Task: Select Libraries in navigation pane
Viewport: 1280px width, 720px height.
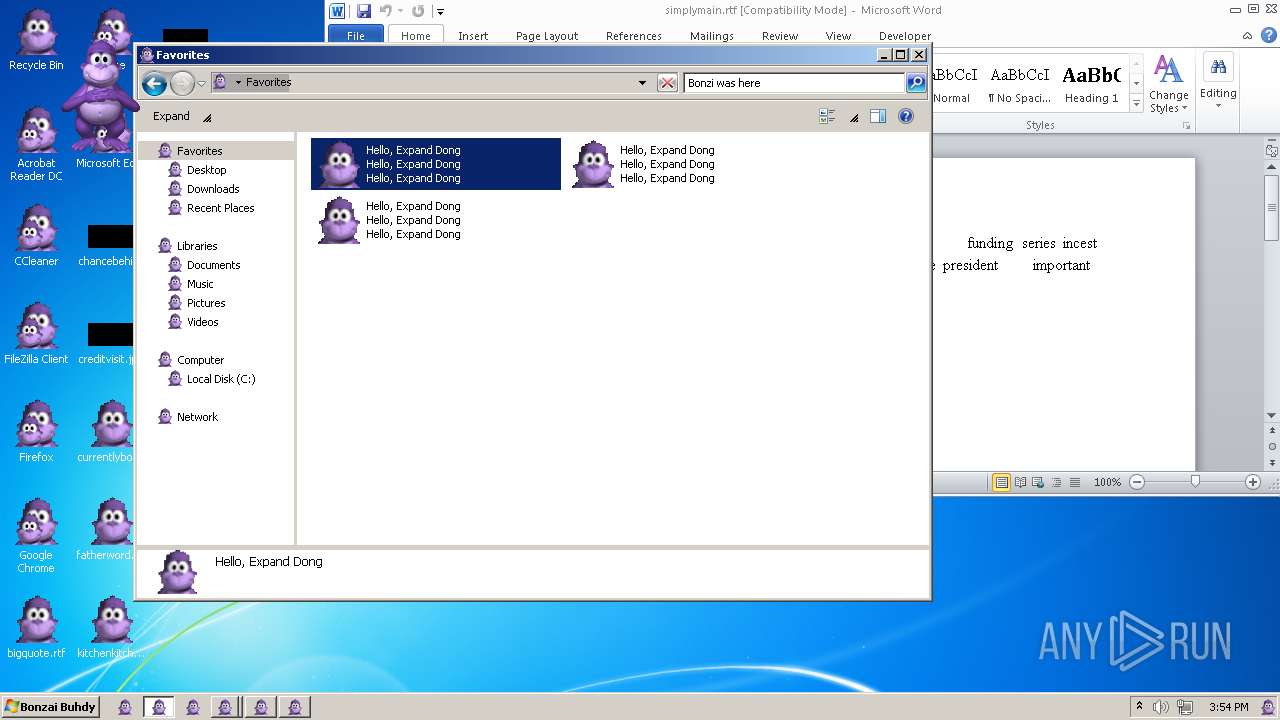Action: click(197, 246)
